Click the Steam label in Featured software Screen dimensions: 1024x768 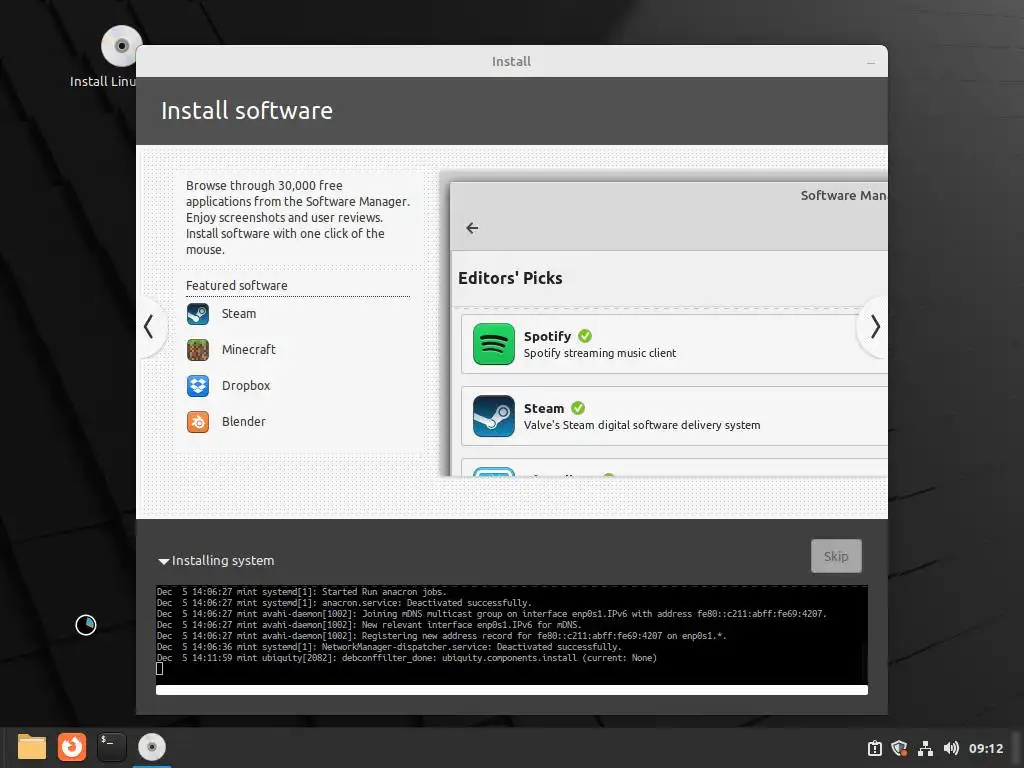point(239,313)
